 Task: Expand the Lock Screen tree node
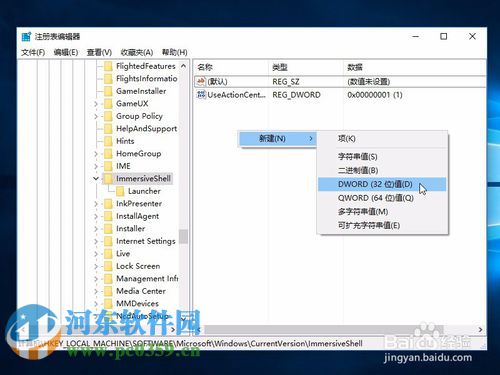96,266
